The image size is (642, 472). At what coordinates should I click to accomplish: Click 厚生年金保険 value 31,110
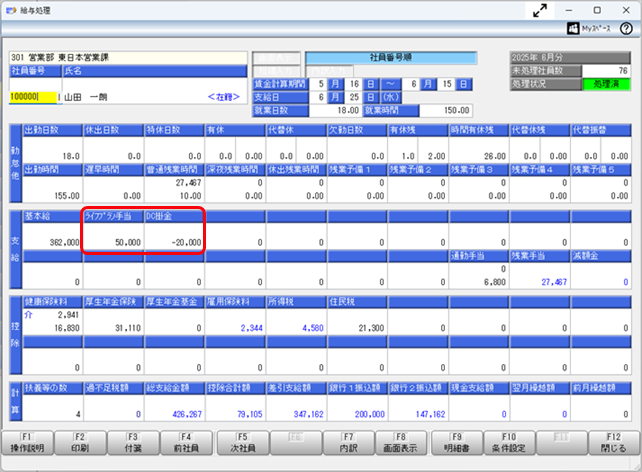point(128,328)
